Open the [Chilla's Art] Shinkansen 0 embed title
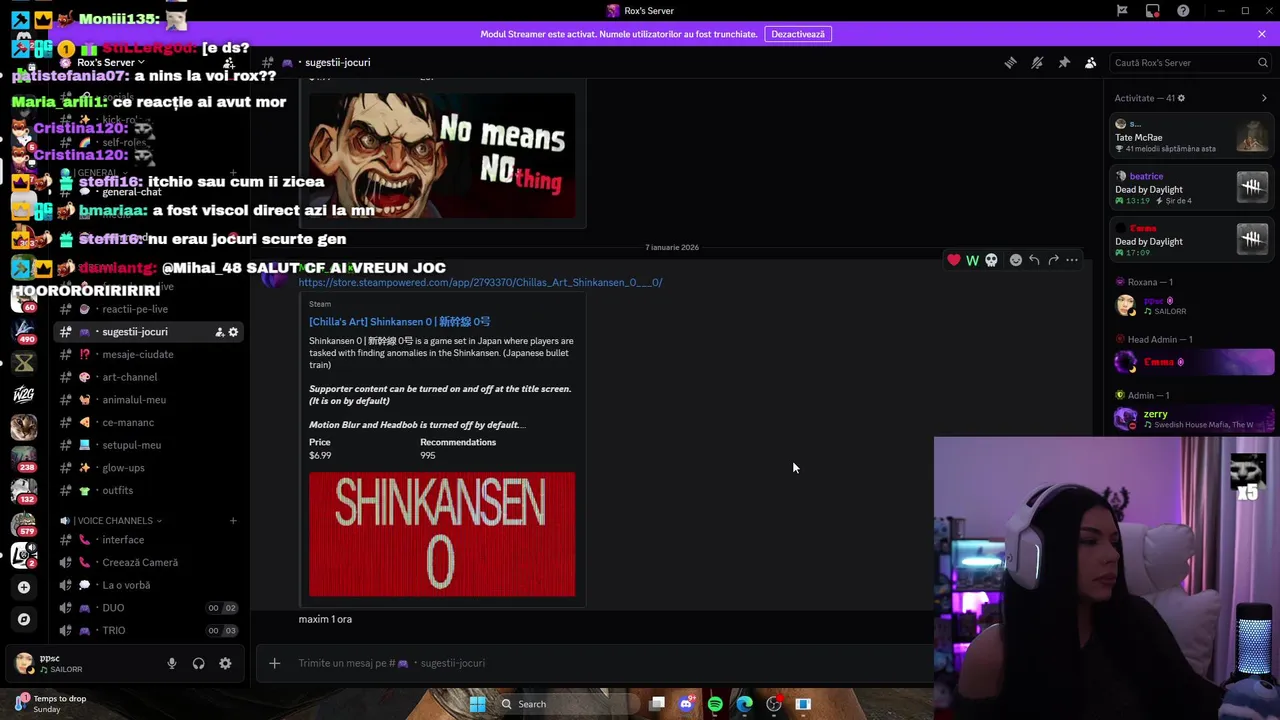Screen dimensions: 1280x720 click(399, 322)
